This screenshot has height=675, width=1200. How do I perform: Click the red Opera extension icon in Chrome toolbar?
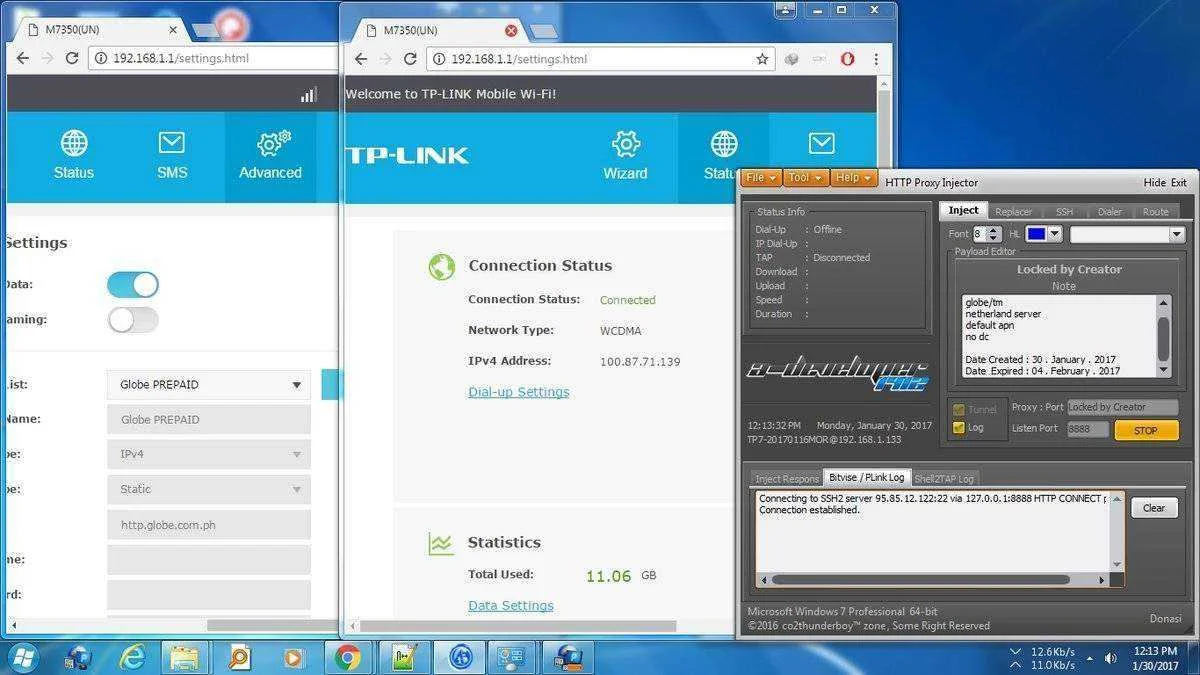pos(848,59)
